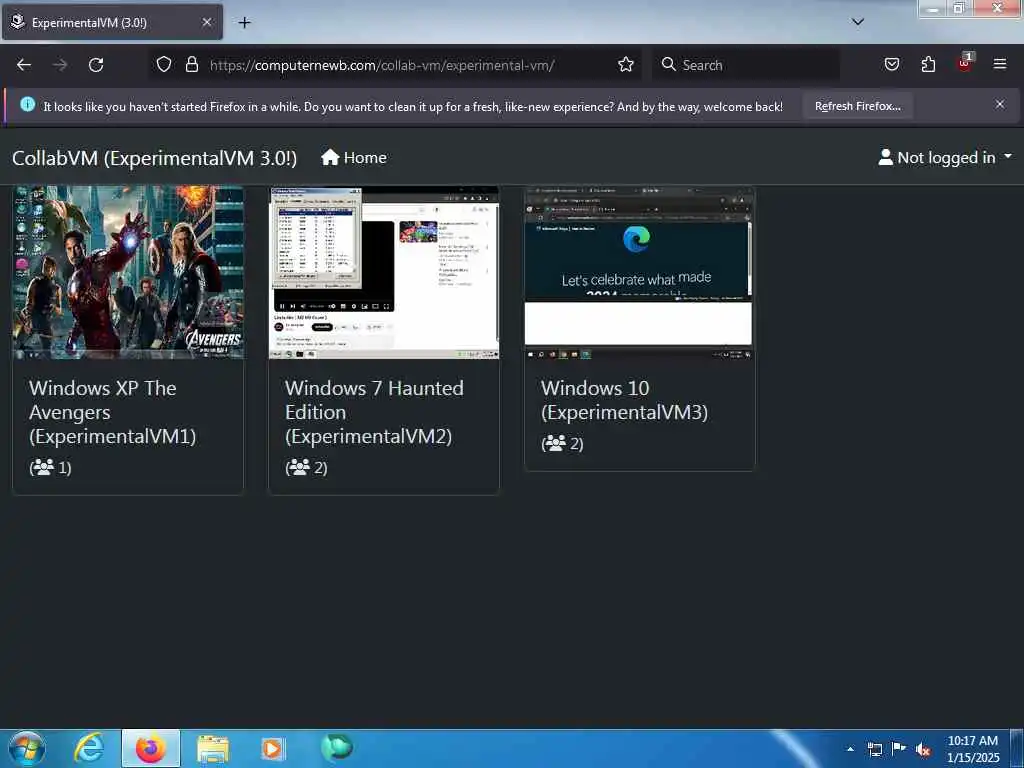Select the ExperimentalVM (3.0!) browser tab
Image resolution: width=1024 pixels, height=768 pixels.
(x=112, y=22)
